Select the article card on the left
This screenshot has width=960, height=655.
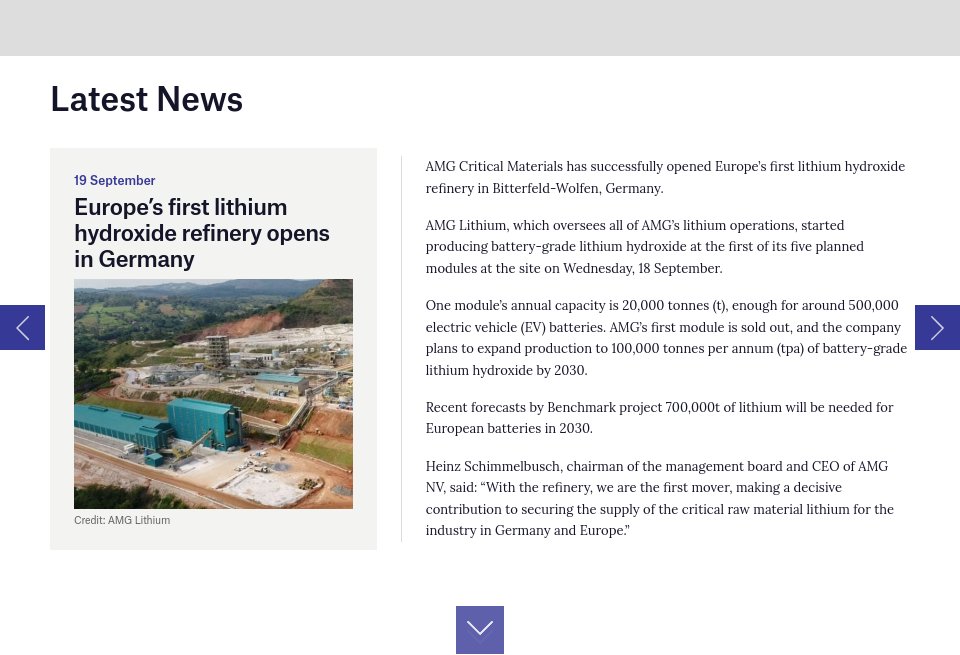click(x=213, y=348)
